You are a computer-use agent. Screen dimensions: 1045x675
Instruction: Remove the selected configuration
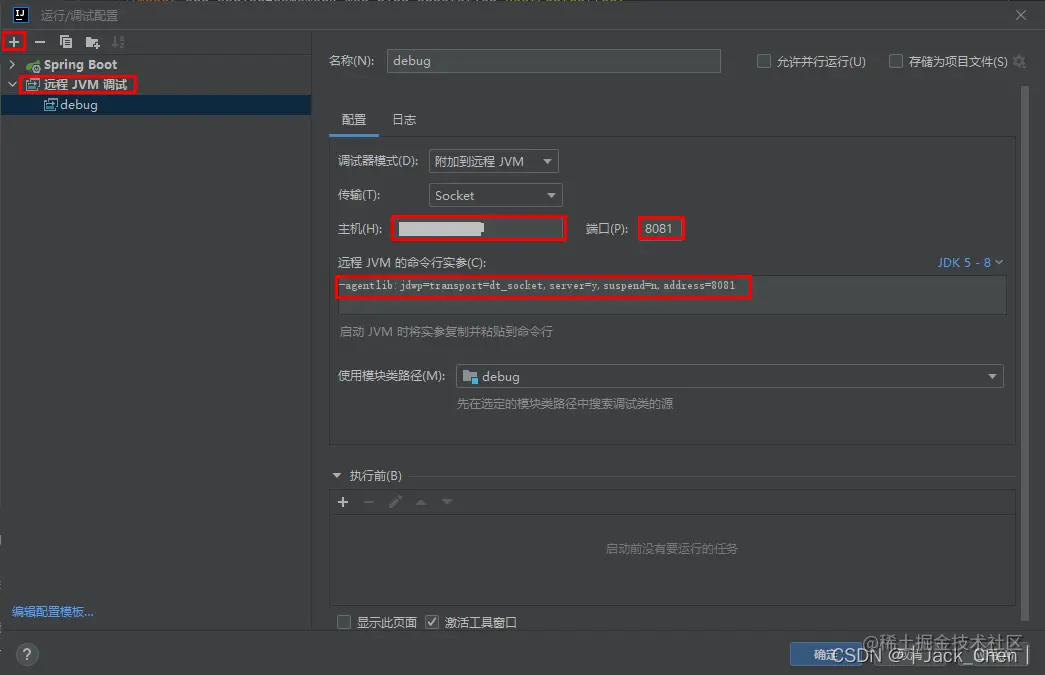40,42
